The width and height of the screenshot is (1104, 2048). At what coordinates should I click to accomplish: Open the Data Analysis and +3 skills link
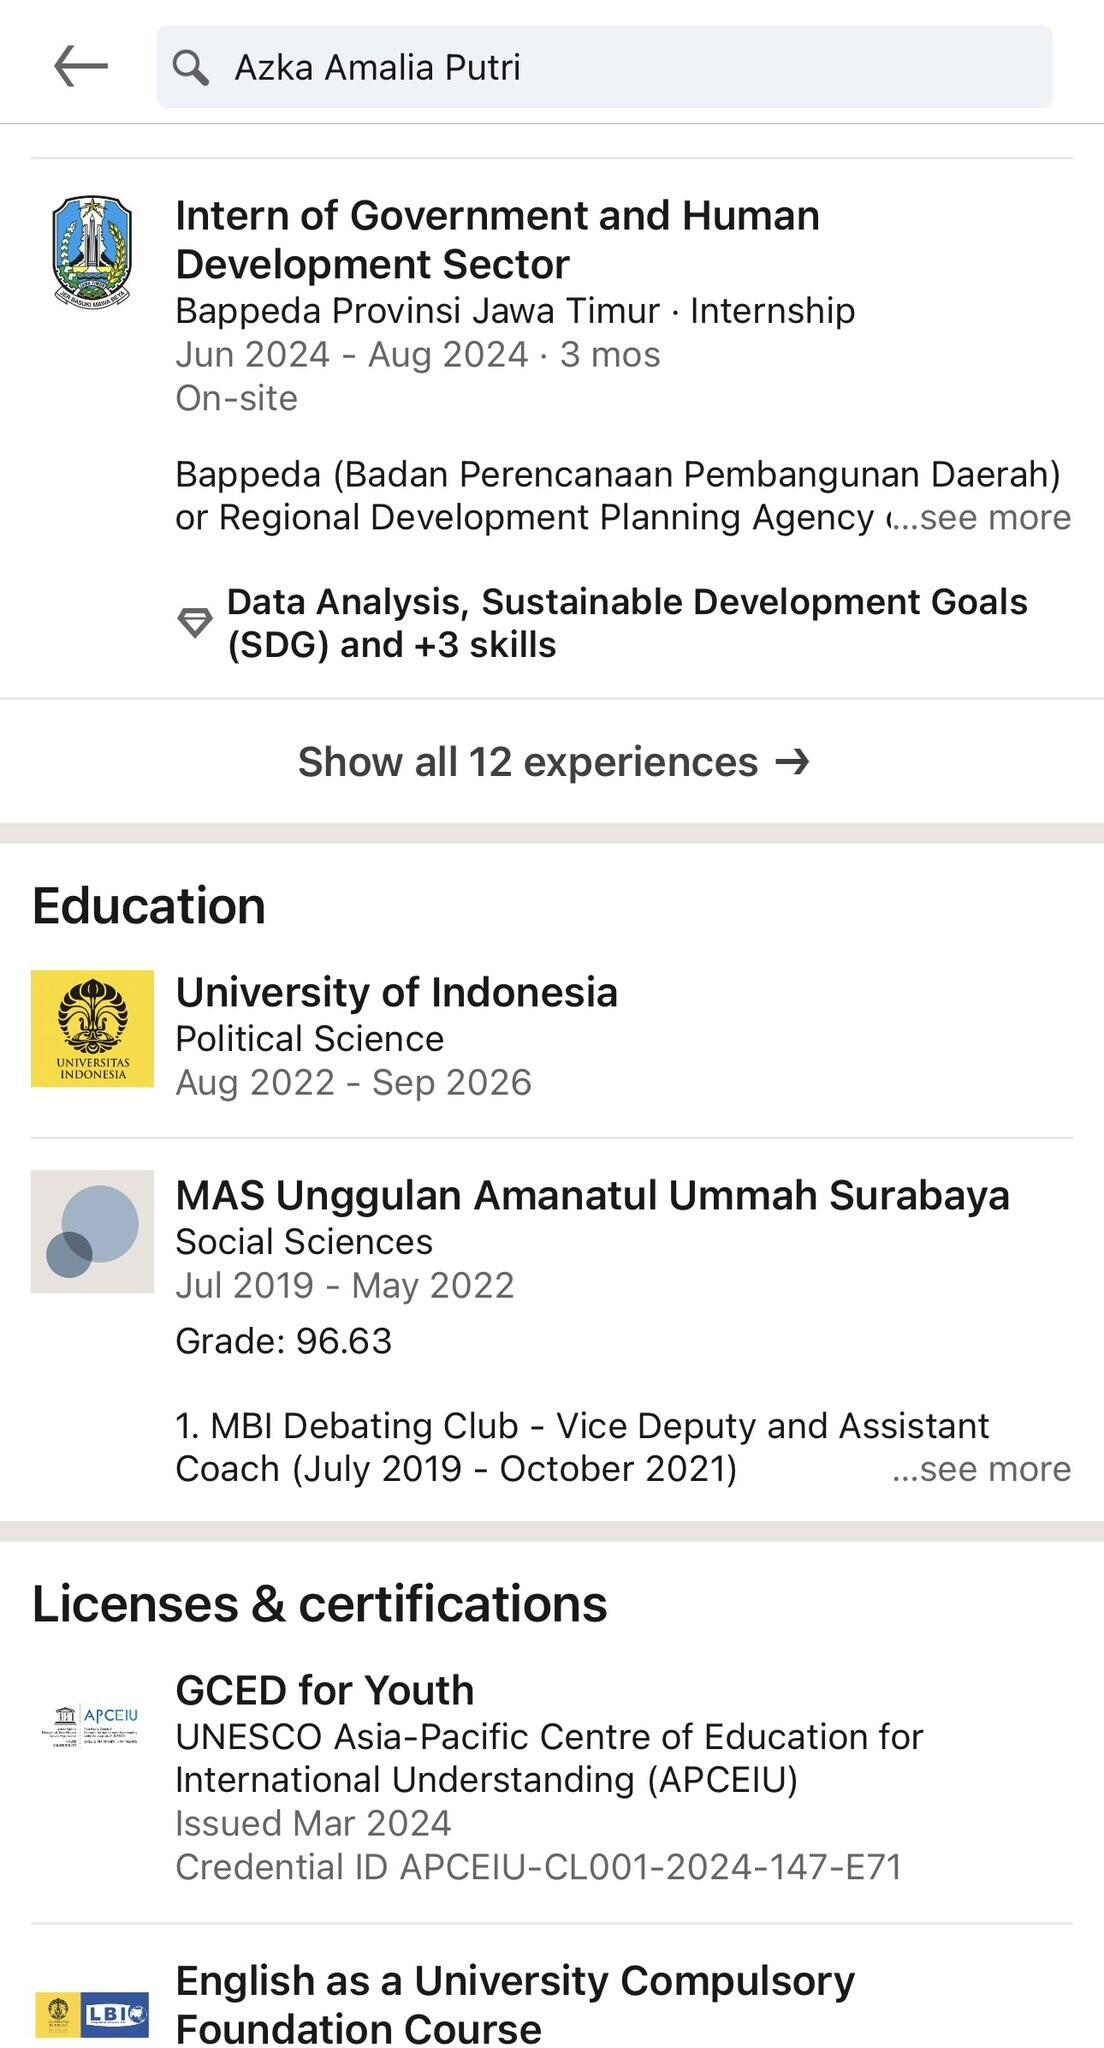pyautogui.click(x=627, y=623)
